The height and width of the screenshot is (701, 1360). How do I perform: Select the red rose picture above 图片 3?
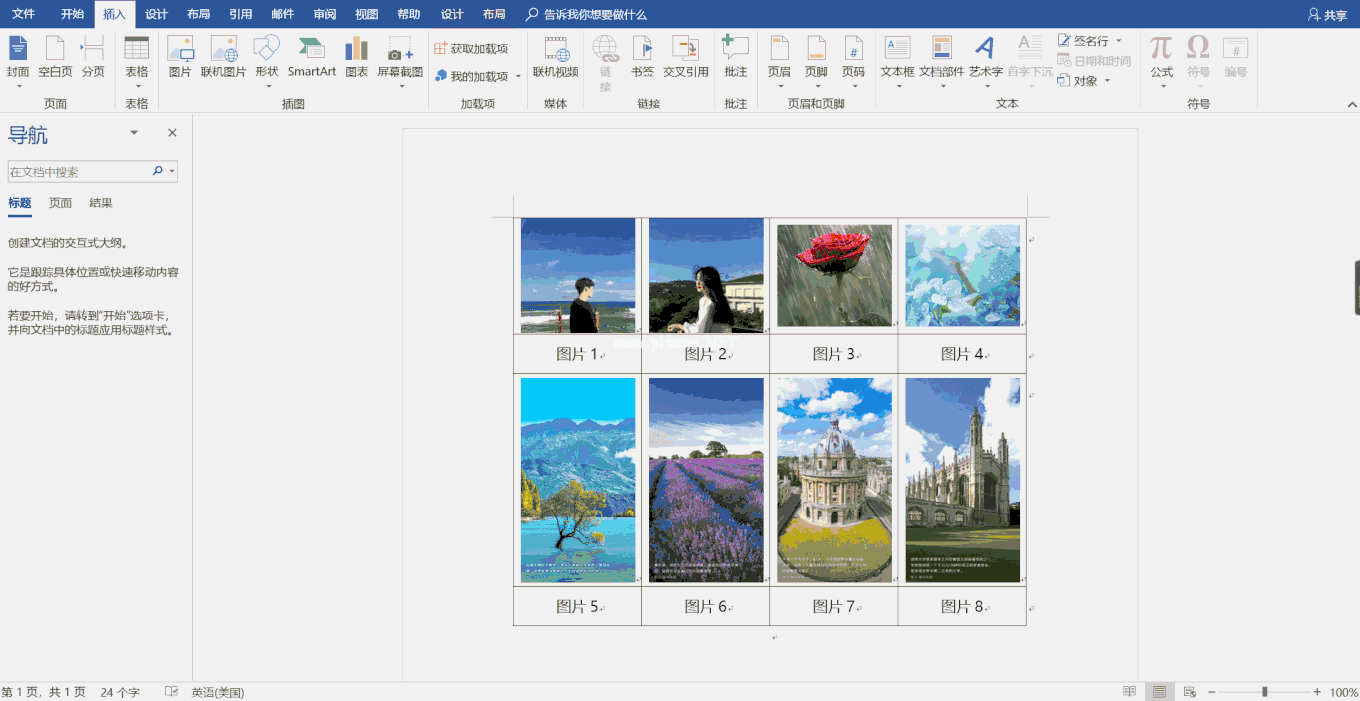coord(834,275)
